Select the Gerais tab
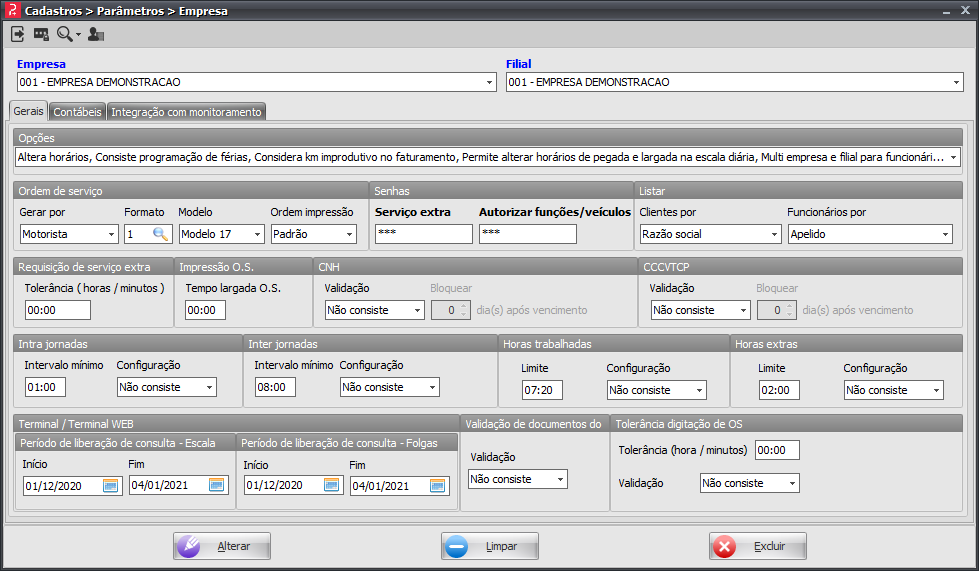 29,111
